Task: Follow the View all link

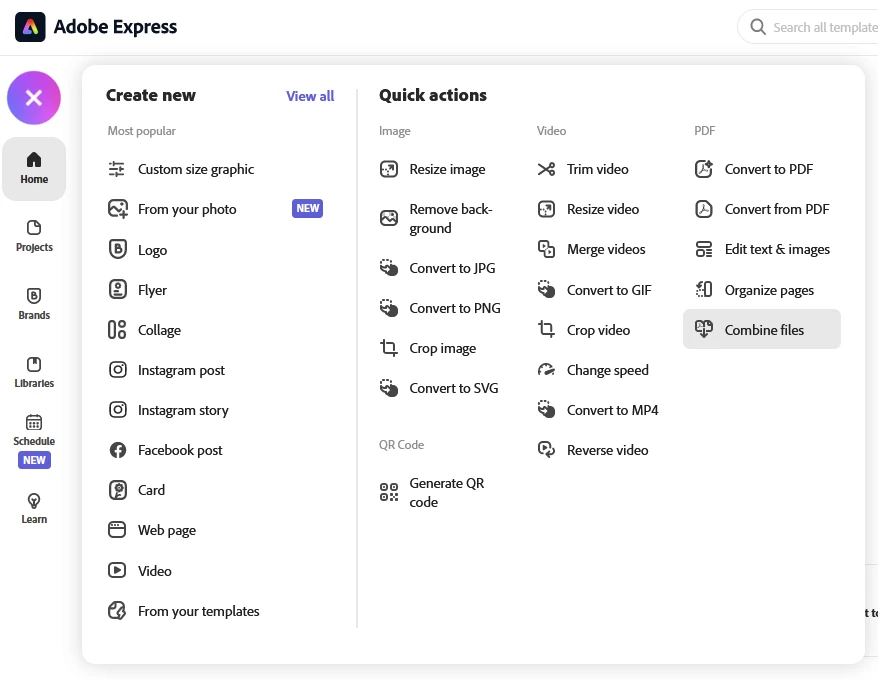Action: click(310, 96)
